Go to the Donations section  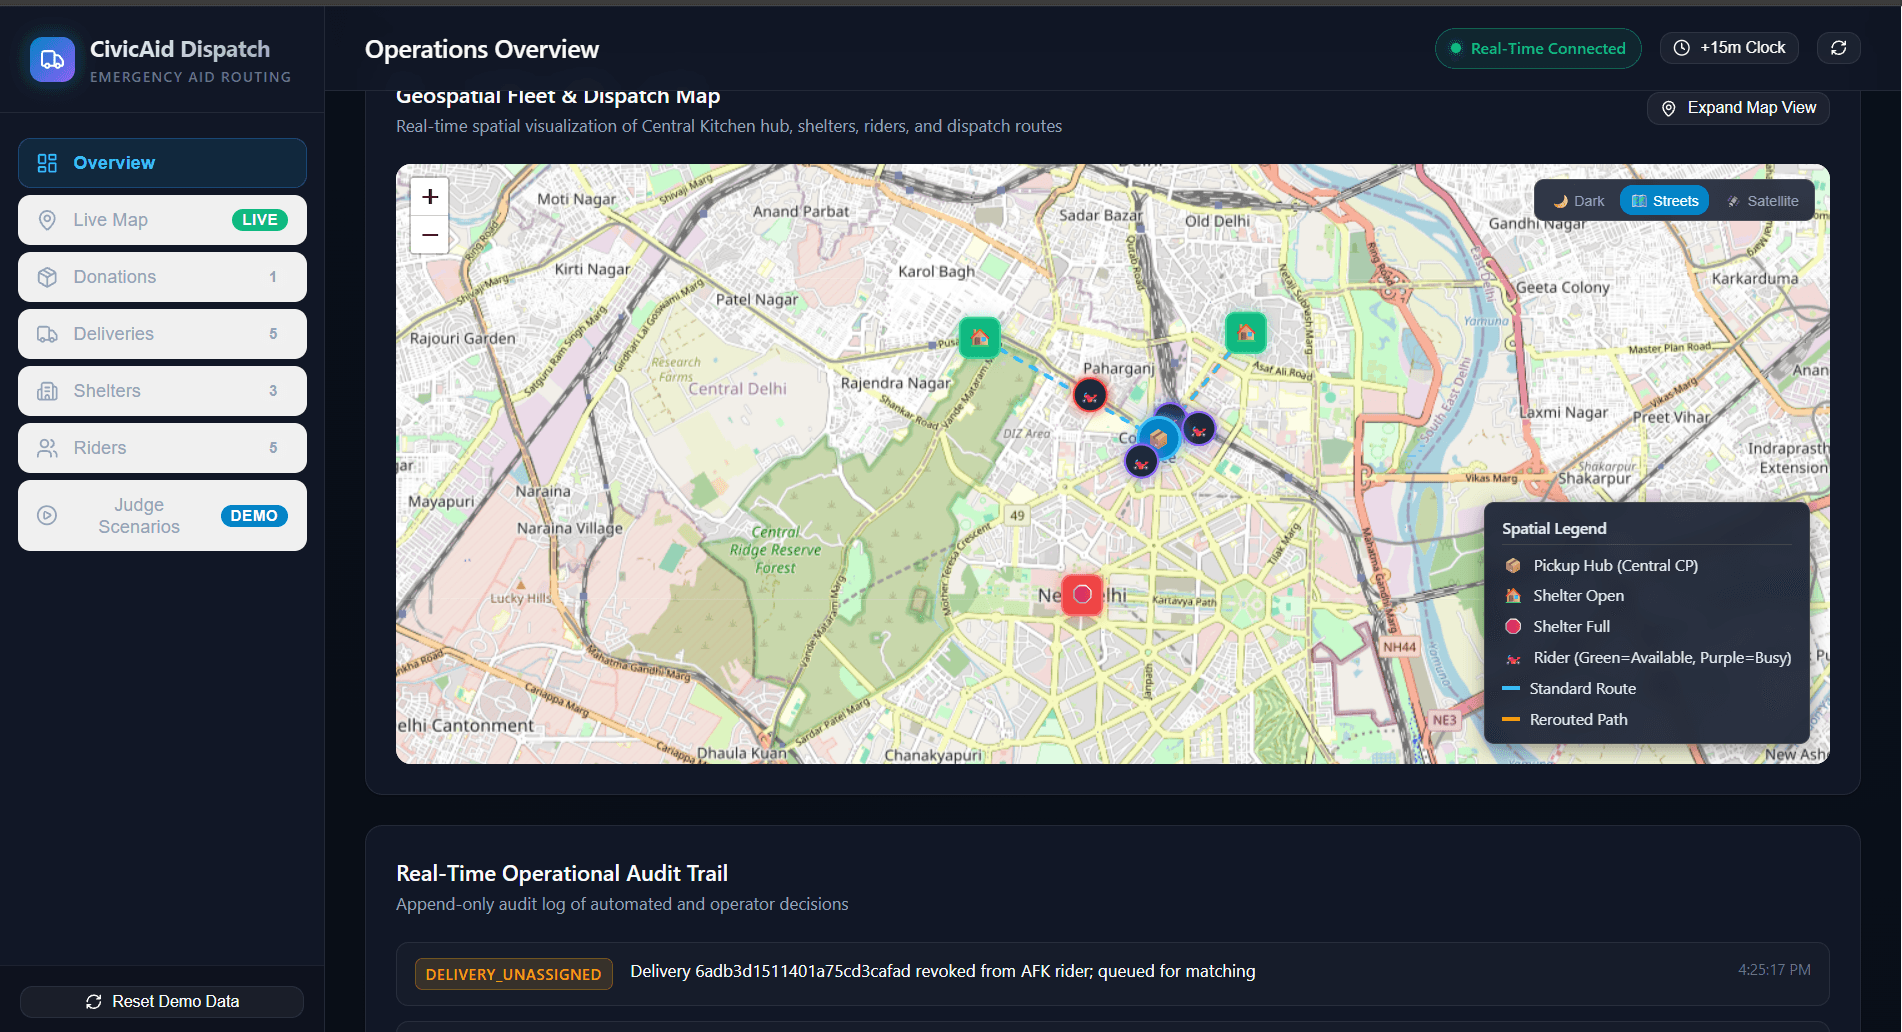click(162, 277)
